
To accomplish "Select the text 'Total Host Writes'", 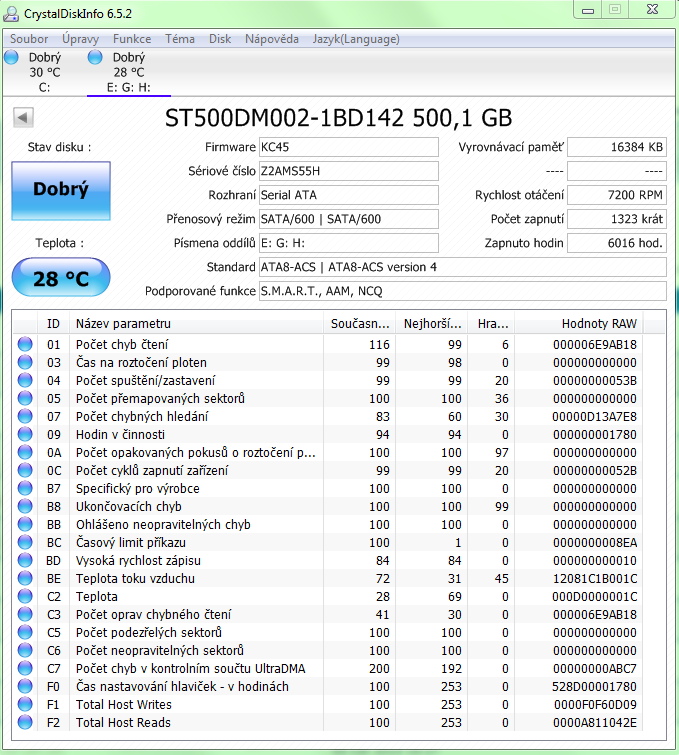I will pos(124,704).
